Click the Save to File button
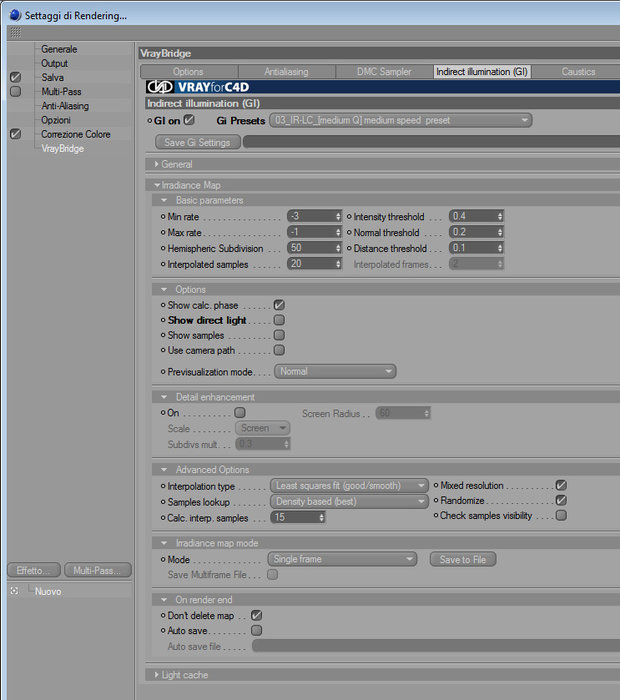Screen dimensions: 620x700 [x=463, y=559]
